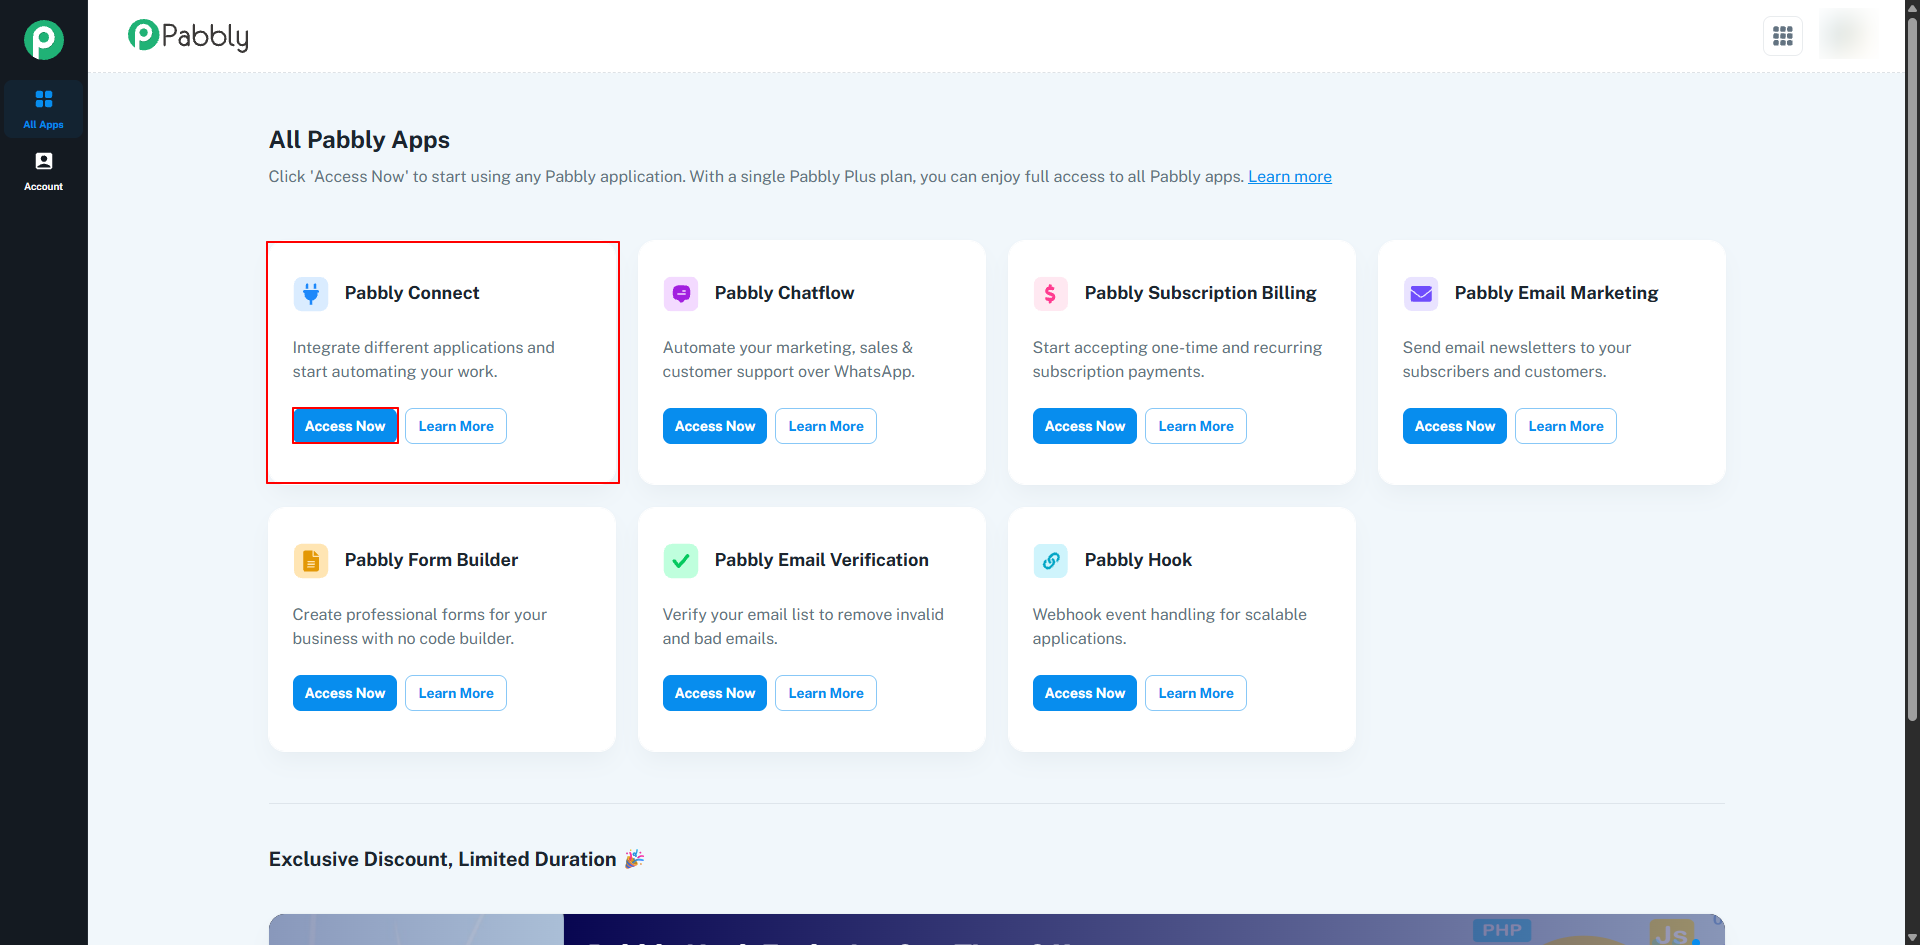
Task: Click the scrollbar up arrow
Action: (1912, 8)
